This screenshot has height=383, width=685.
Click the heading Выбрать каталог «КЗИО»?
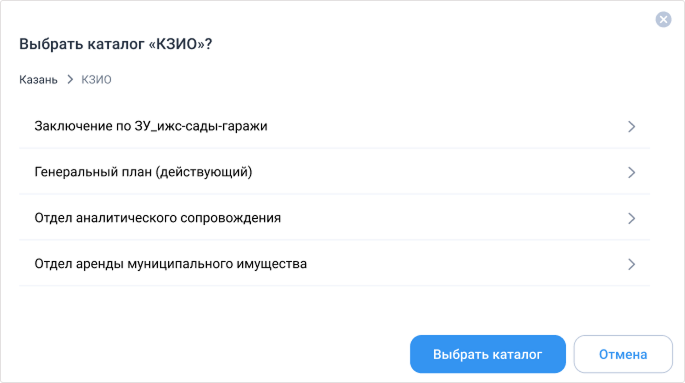pyautogui.click(x=116, y=44)
